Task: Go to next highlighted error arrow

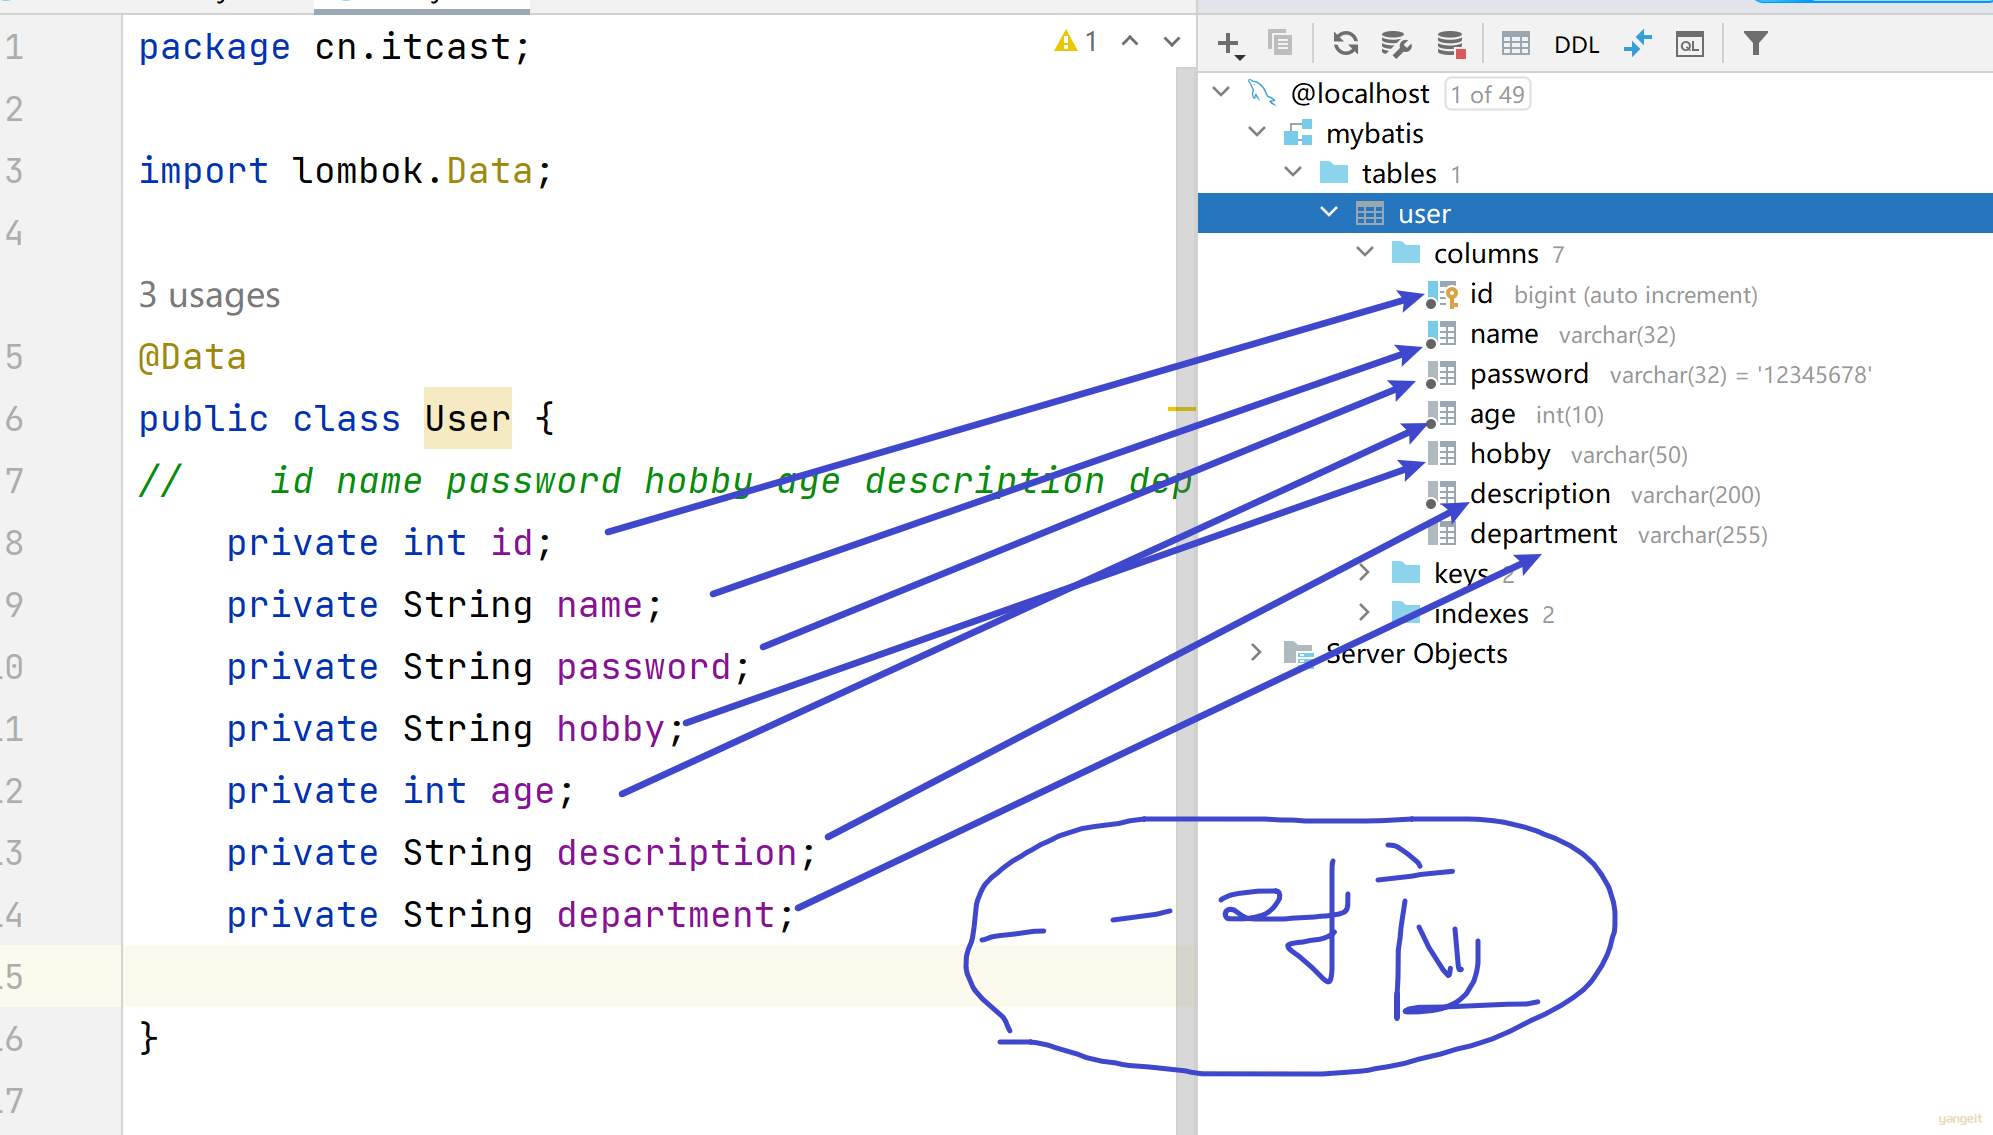Action: [1172, 42]
